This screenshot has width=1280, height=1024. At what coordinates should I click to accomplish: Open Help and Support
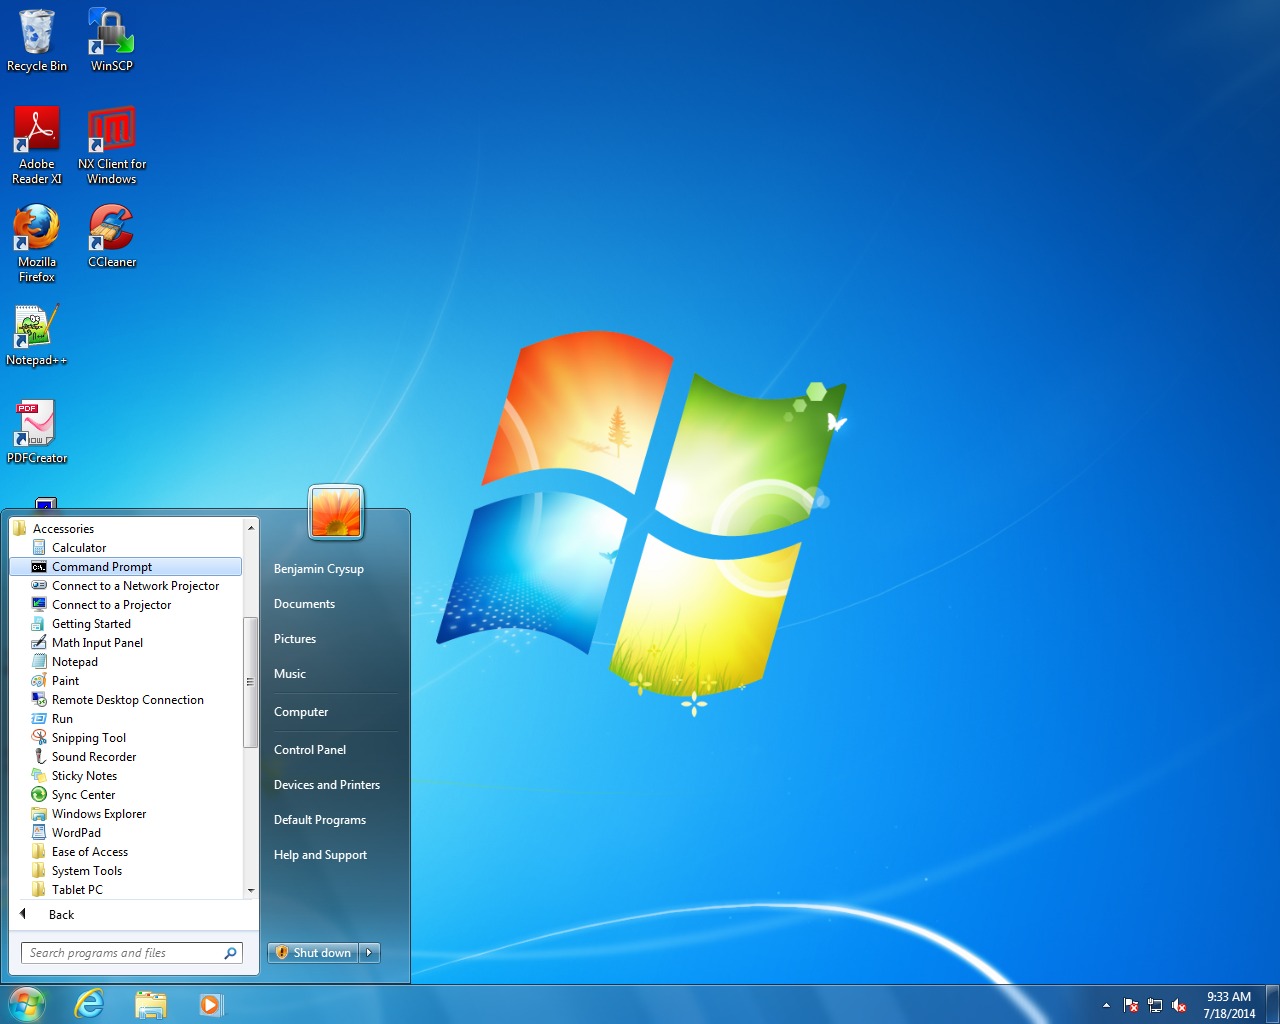(320, 855)
